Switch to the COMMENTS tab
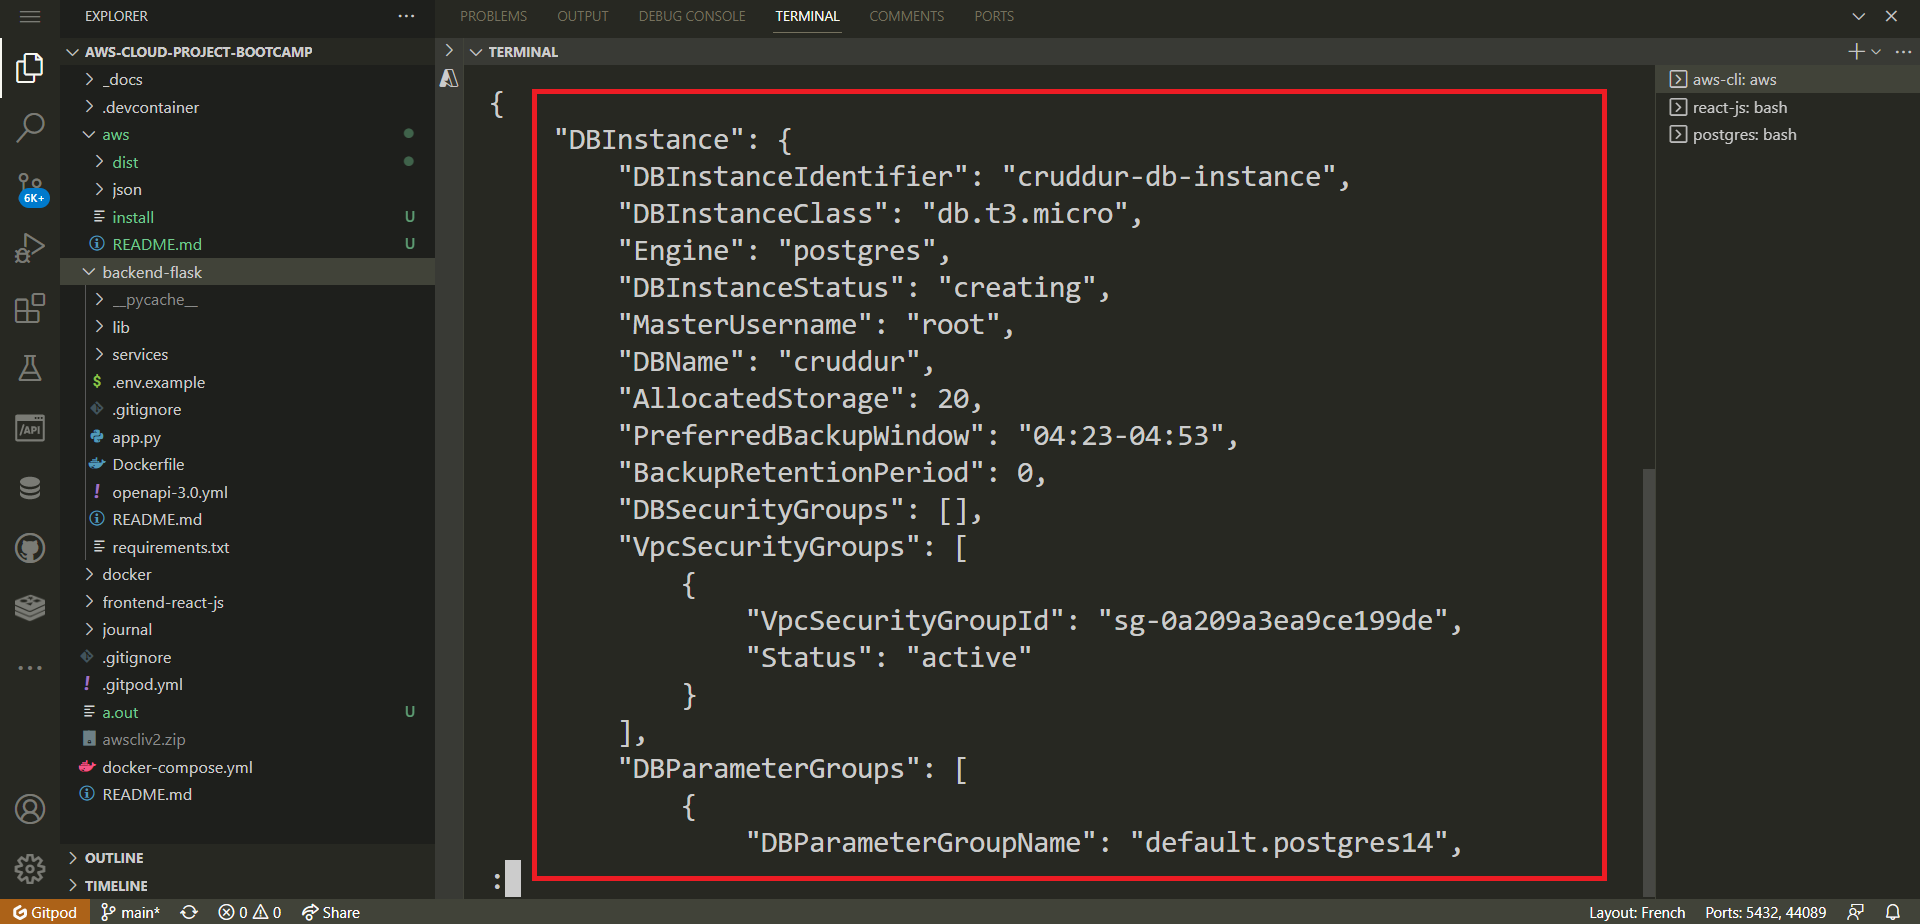The width and height of the screenshot is (1920, 924). point(906,16)
